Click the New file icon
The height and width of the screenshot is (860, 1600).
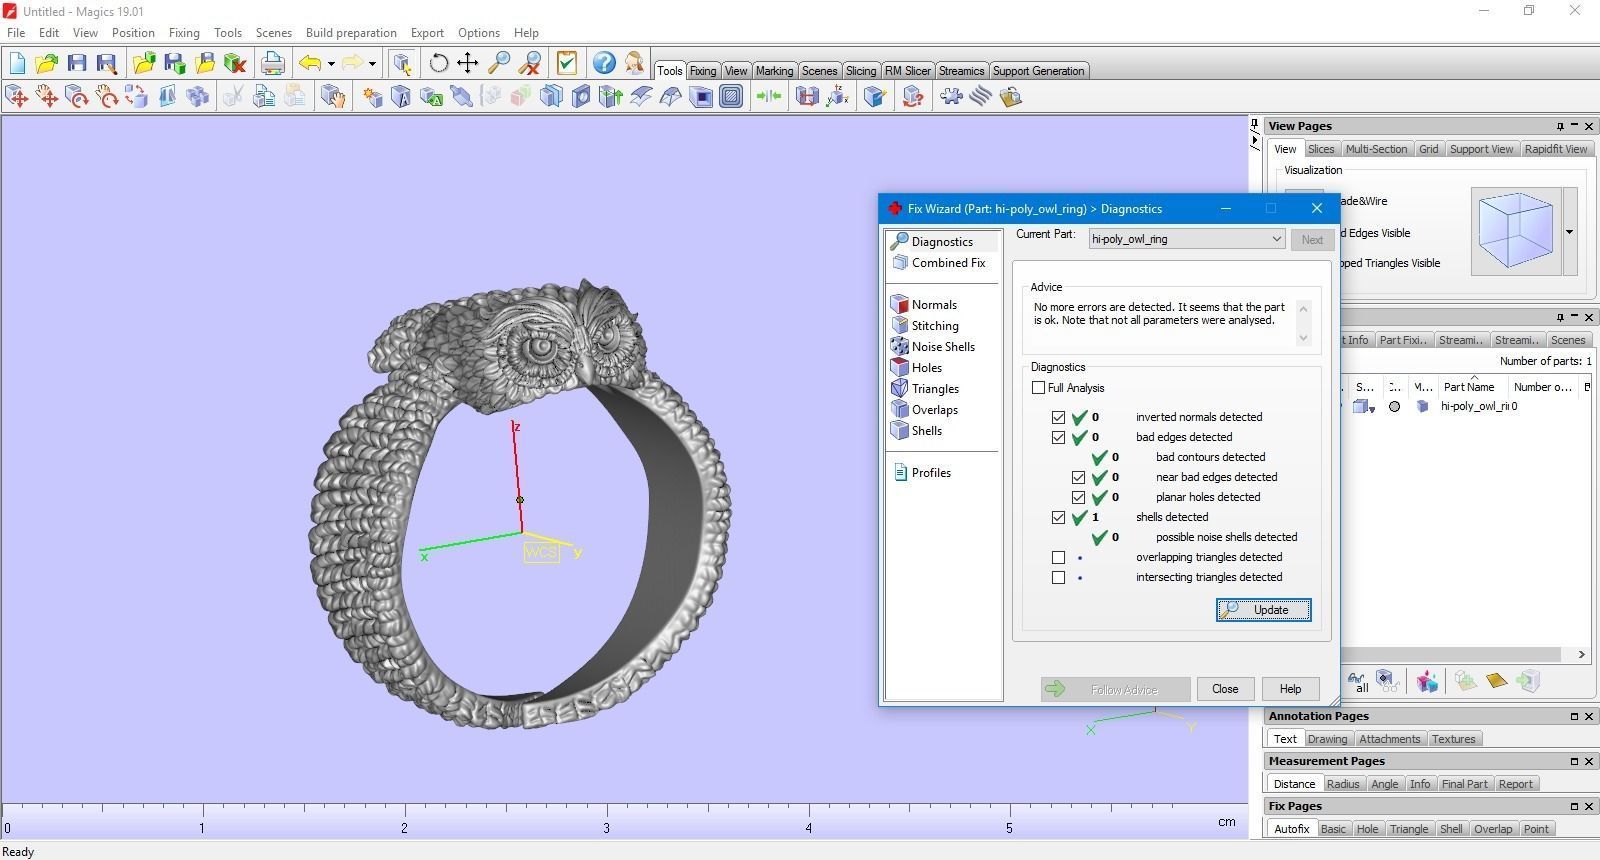[x=17, y=64]
